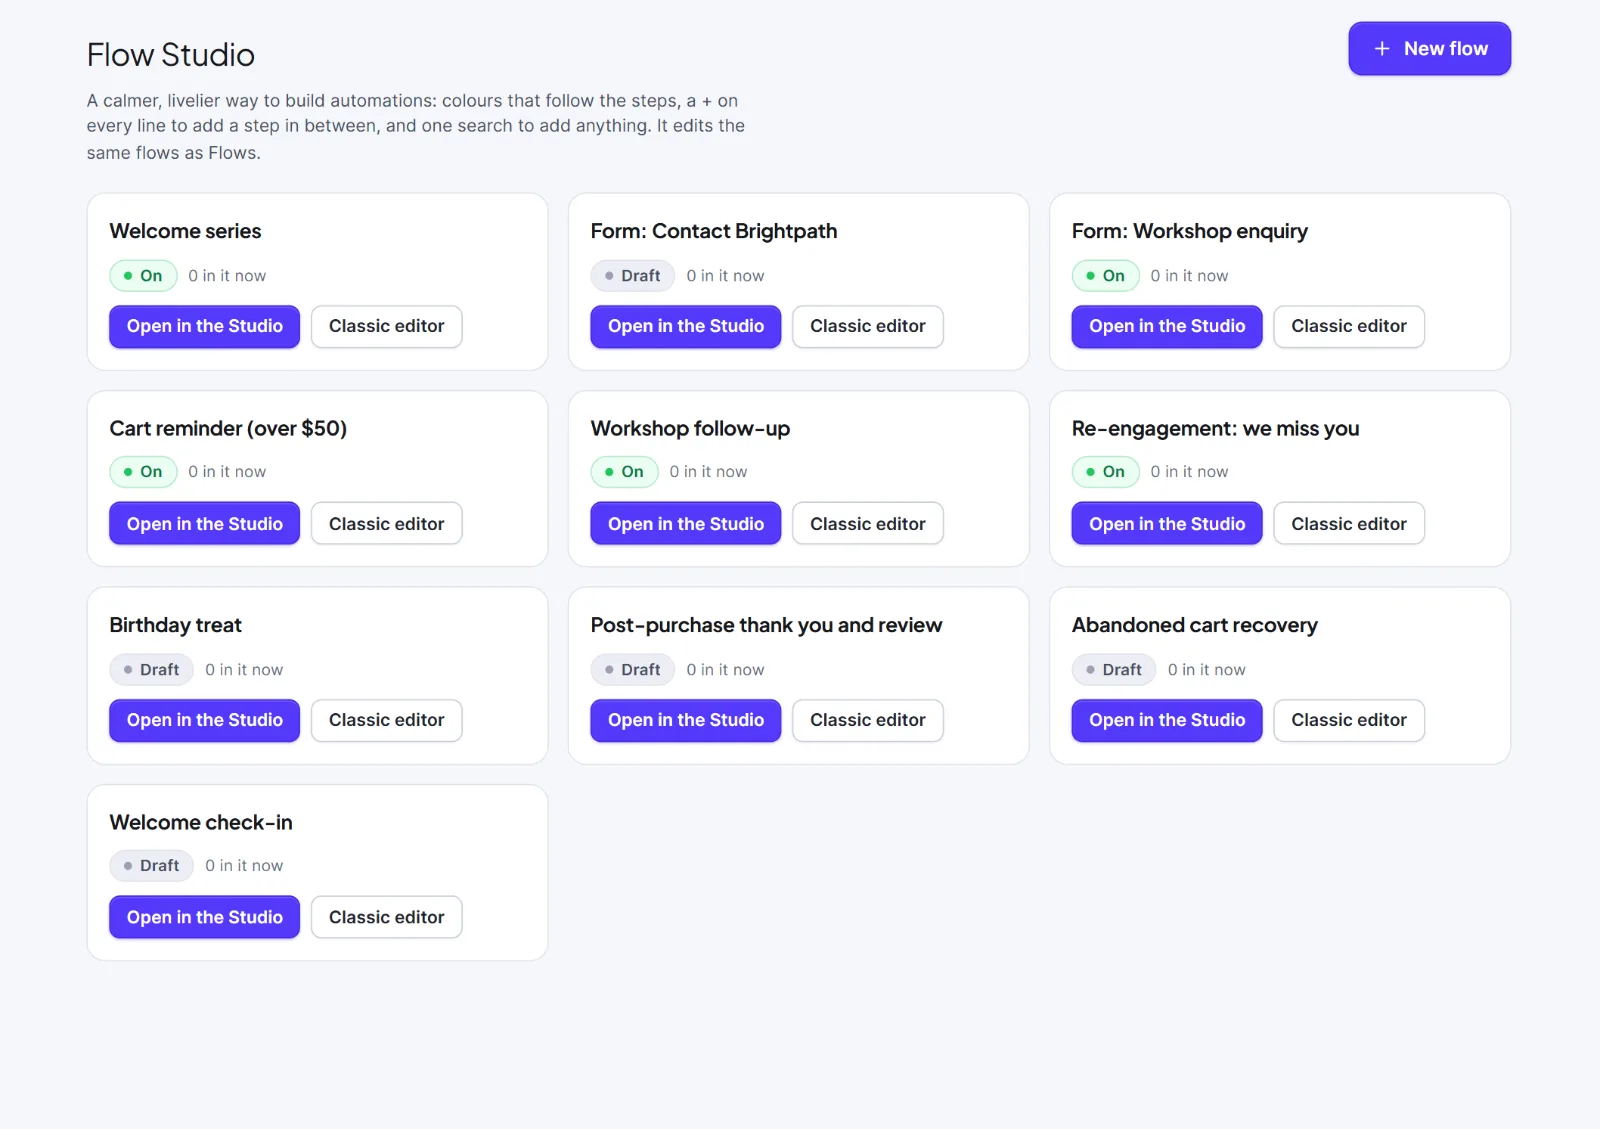The height and width of the screenshot is (1129, 1600).
Task: Click the On badge of Form: Workshop enquiry
Action: [x=1106, y=275]
